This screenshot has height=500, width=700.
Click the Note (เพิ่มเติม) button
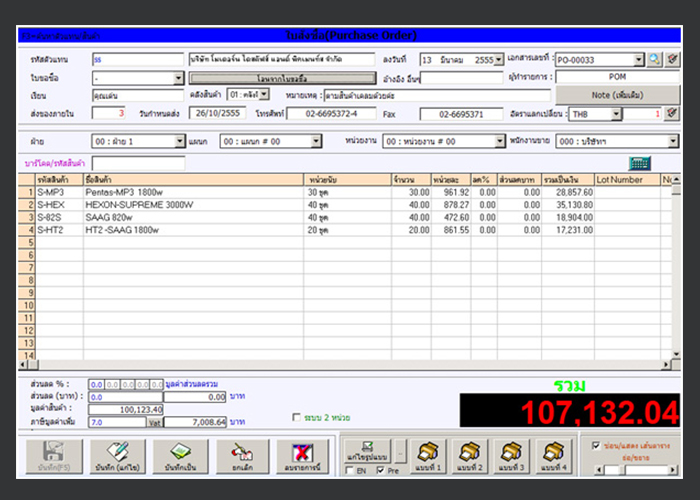[617, 95]
